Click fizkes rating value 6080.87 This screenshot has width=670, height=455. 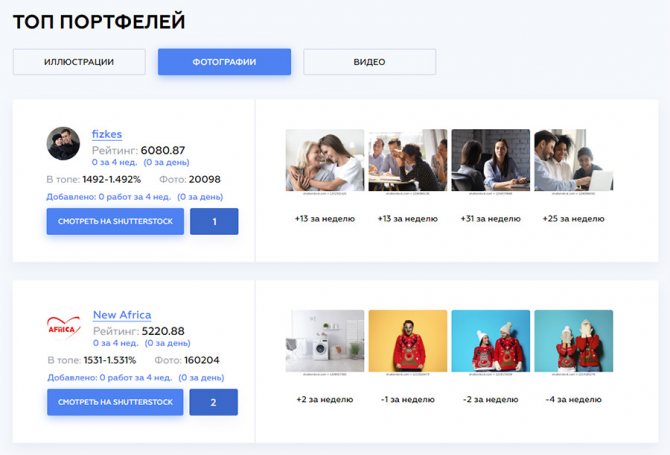coord(163,150)
